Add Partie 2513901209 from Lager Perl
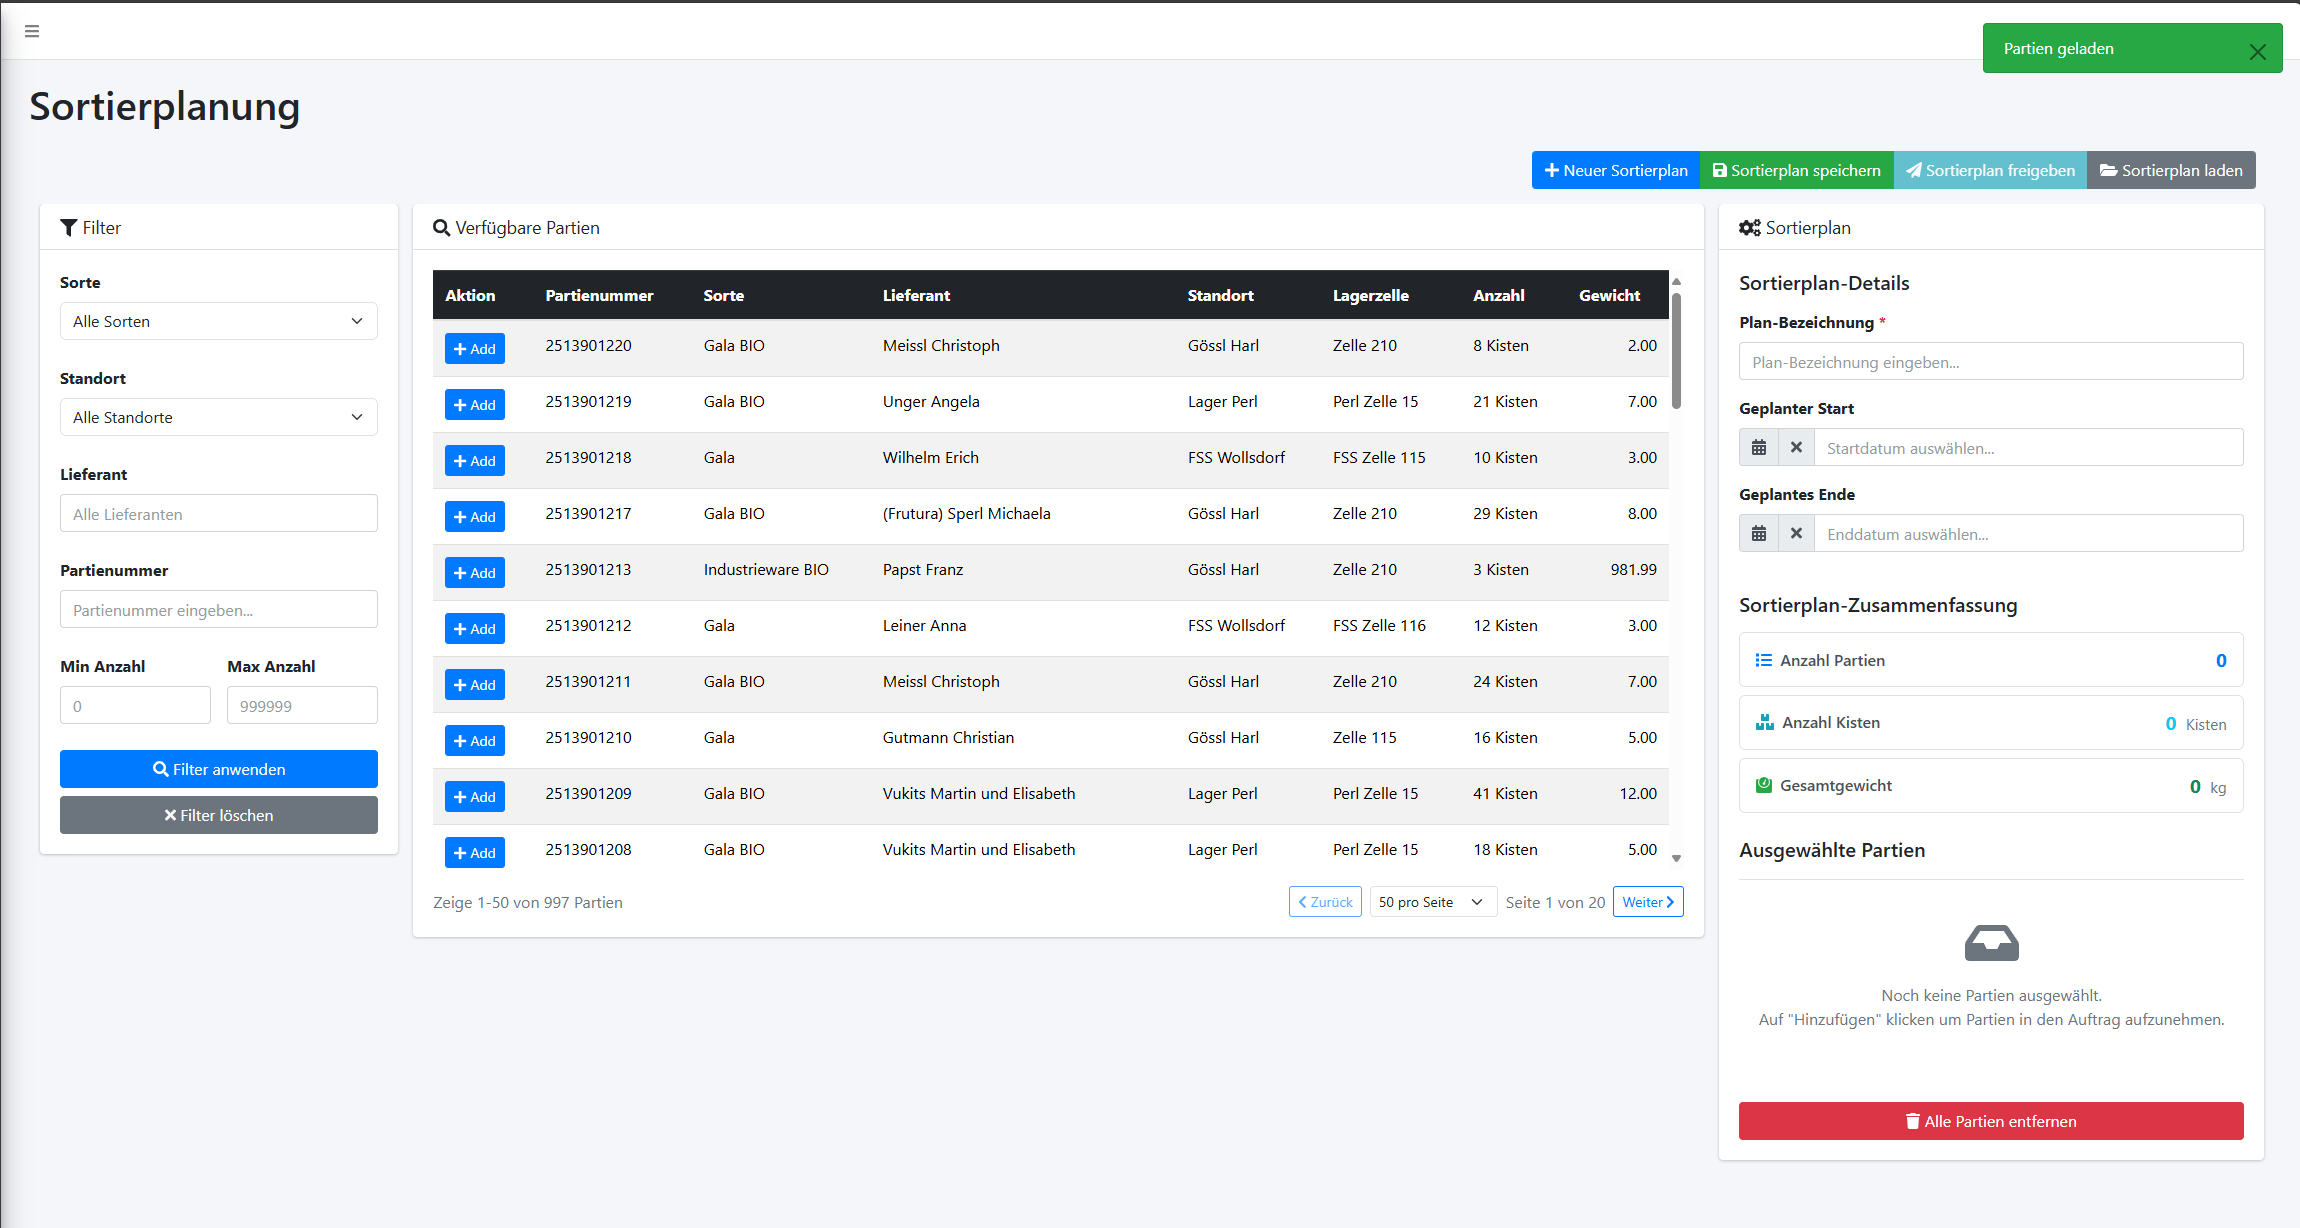Screen dimensions: 2300x1228 pos(474,797)
